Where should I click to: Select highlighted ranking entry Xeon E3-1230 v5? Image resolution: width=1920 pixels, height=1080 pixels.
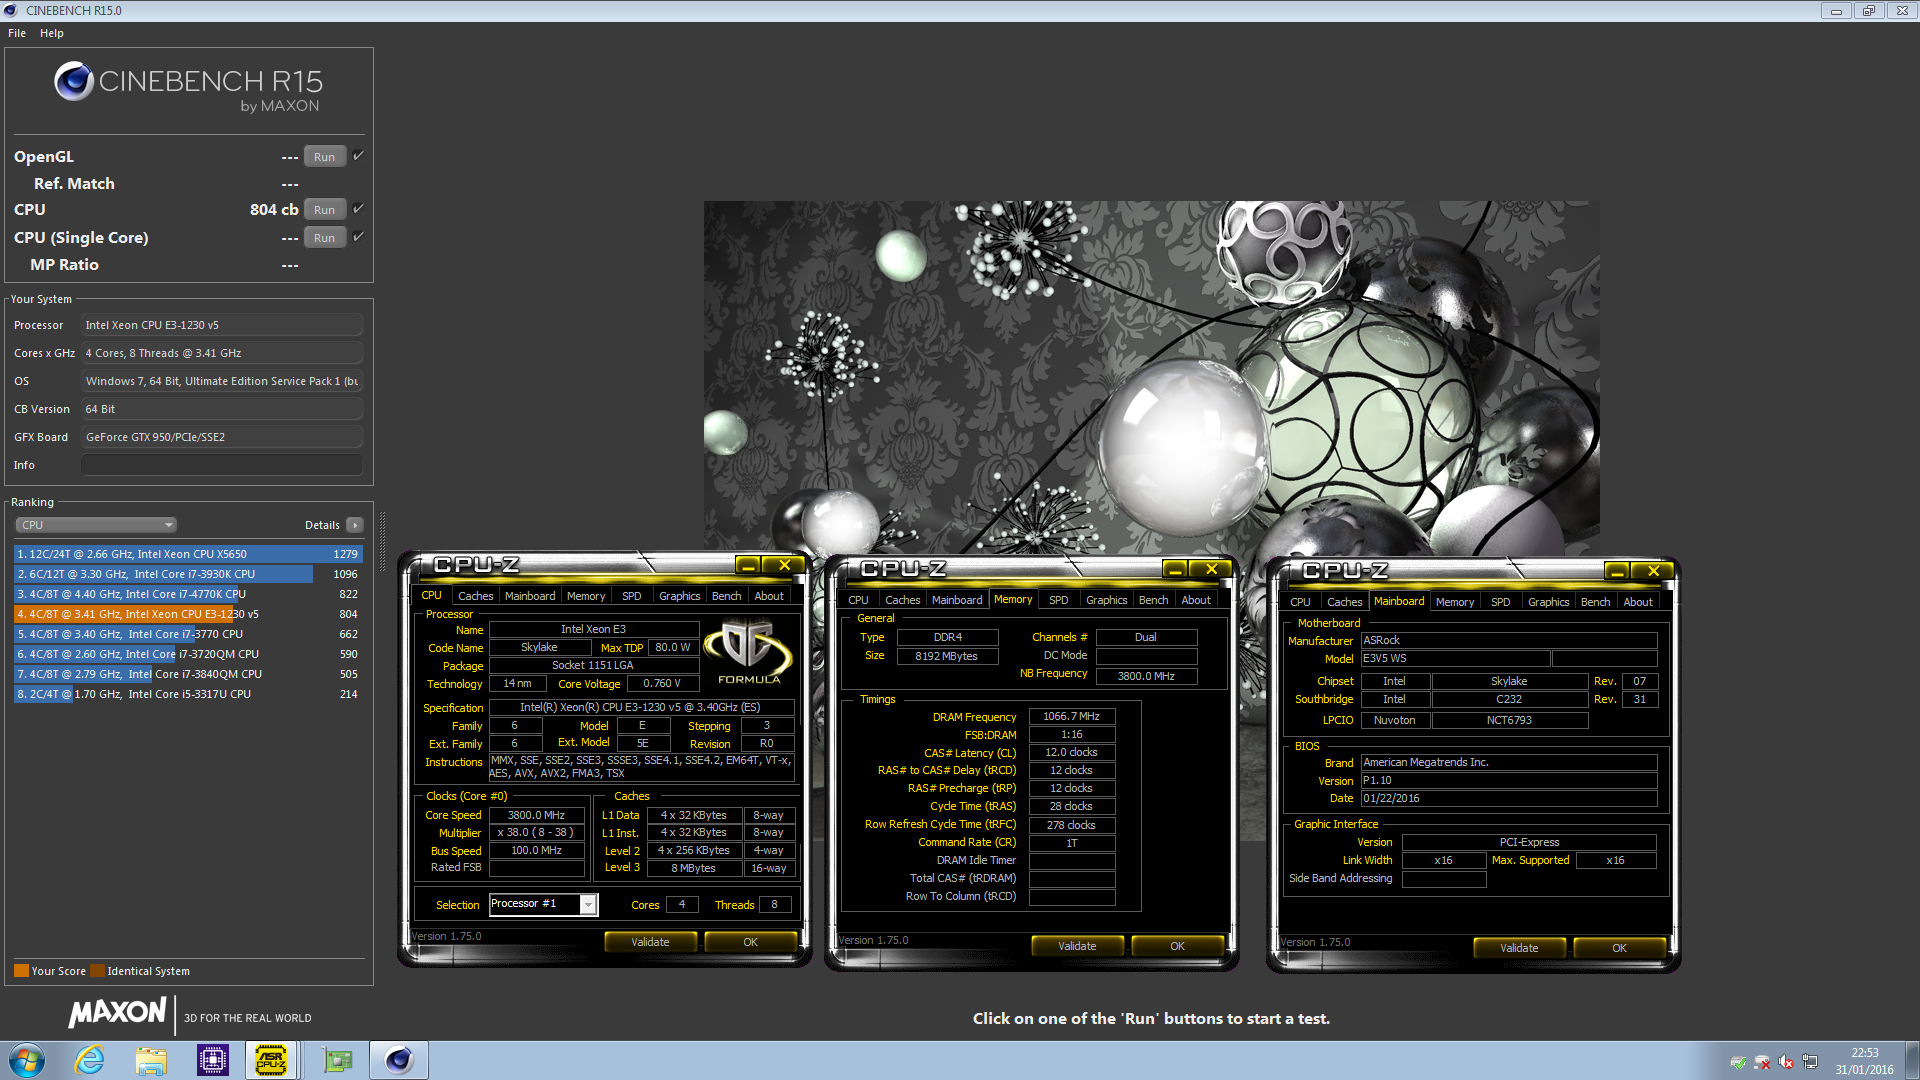point(188,614)
